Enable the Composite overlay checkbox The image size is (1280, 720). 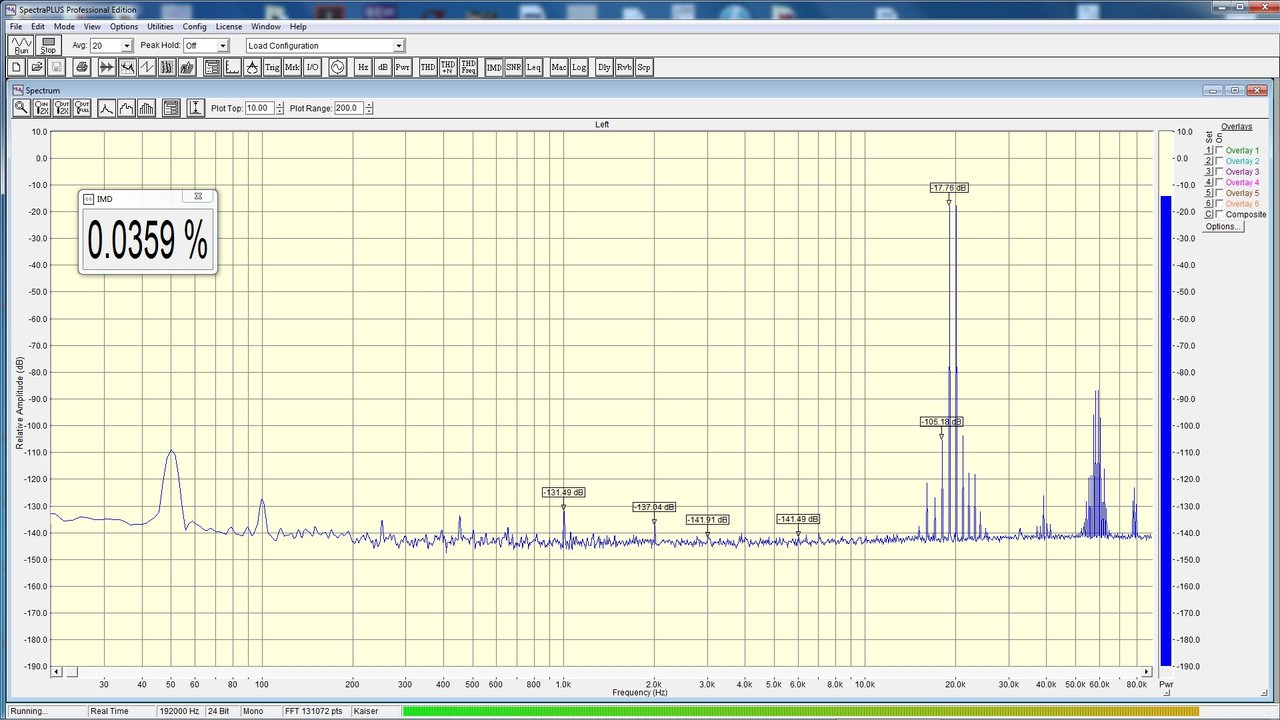pyautogui.click(x=1219, y=214)
